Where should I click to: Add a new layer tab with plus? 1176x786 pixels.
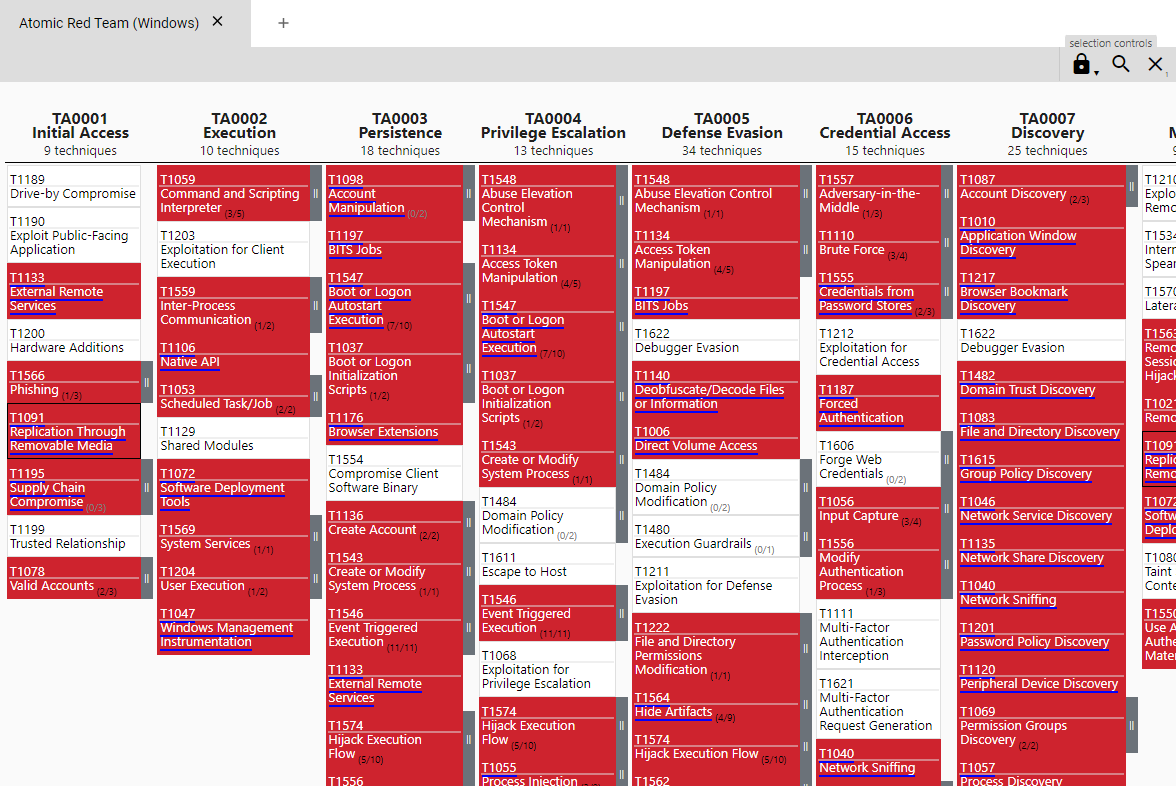click(283, 23)
